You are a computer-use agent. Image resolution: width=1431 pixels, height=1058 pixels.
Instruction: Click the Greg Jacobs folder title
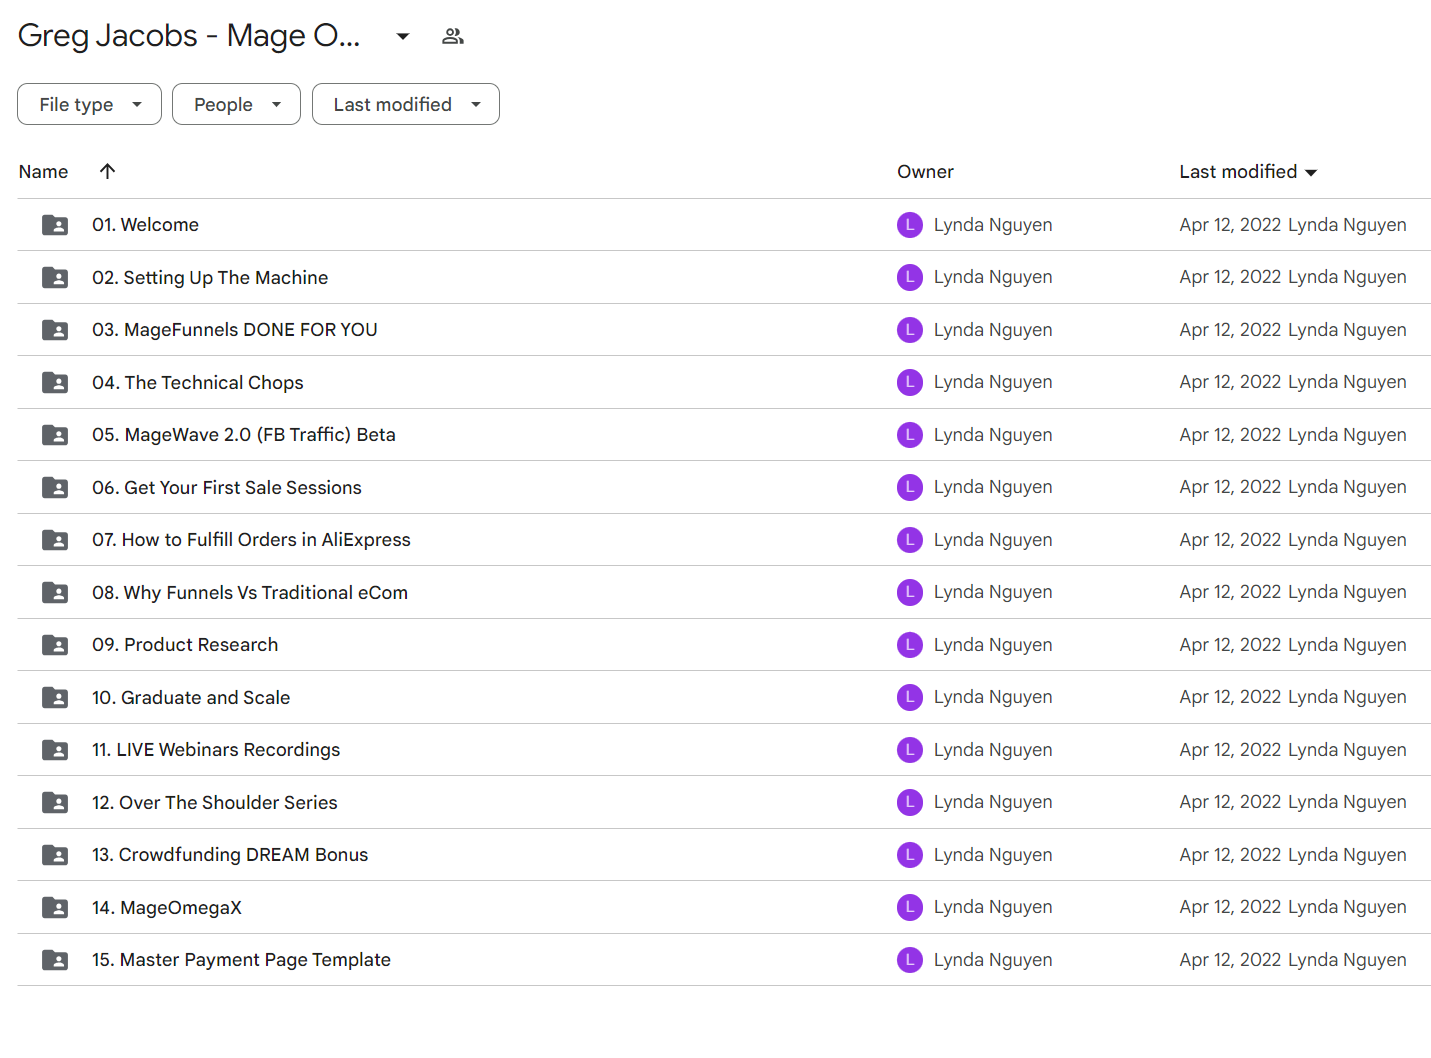point(188,36)
